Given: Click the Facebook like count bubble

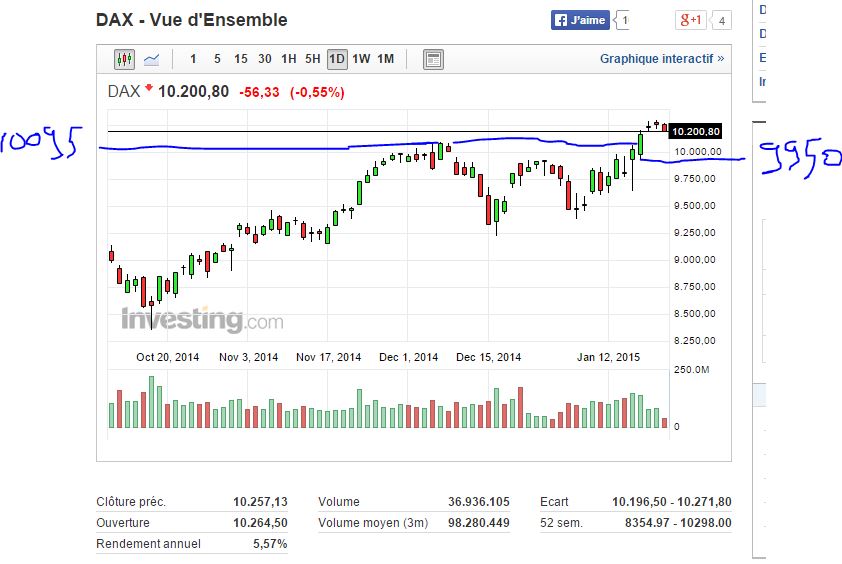Looking at the screenshot, I should [623, 20].
